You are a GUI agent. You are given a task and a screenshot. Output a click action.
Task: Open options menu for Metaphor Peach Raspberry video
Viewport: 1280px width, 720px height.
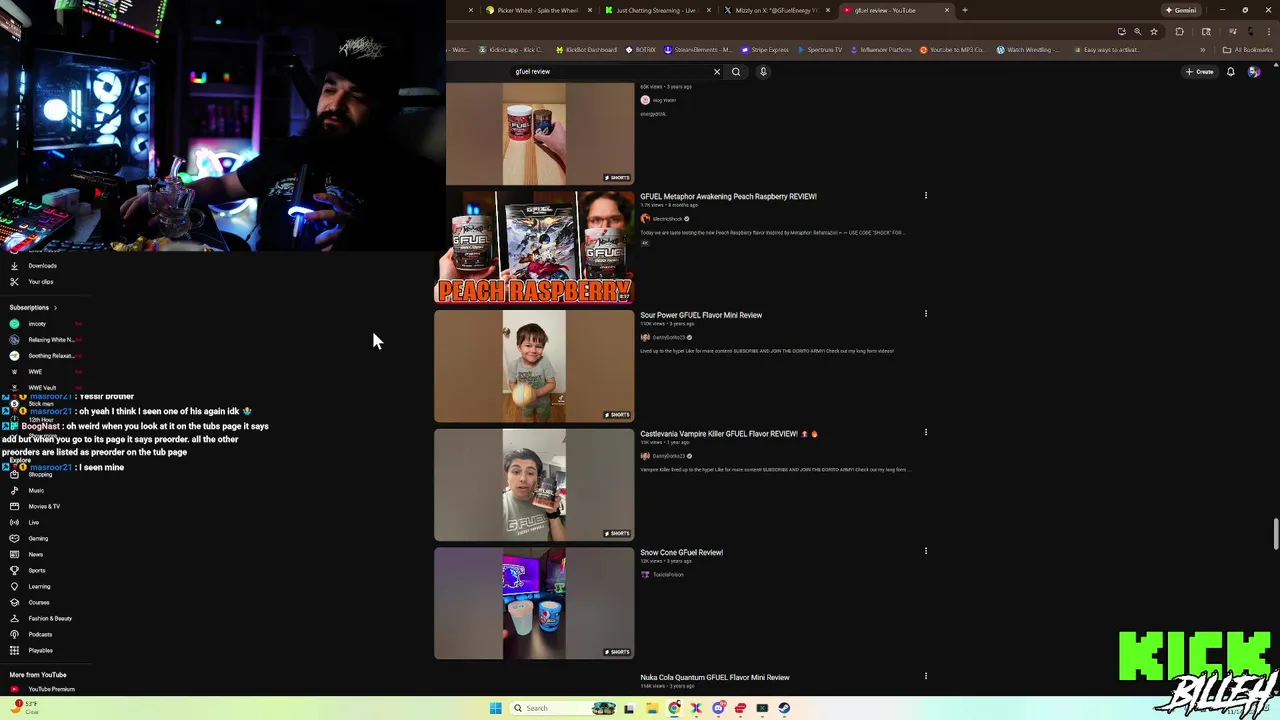926,196
